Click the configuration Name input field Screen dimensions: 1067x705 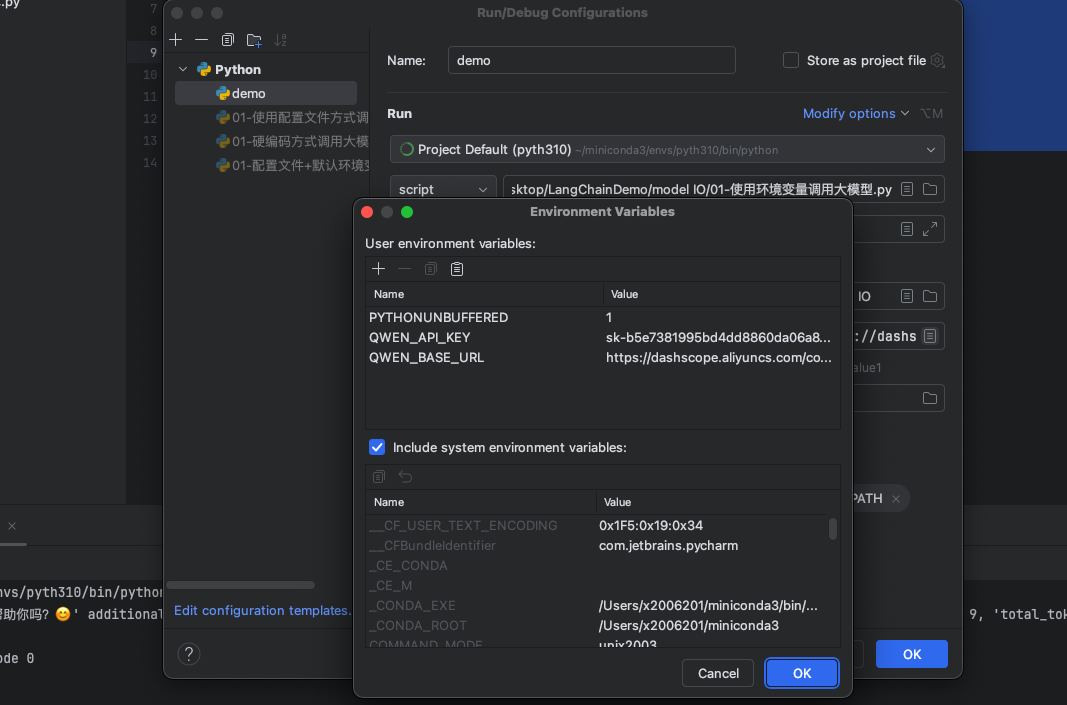click(x=591, y=60)
